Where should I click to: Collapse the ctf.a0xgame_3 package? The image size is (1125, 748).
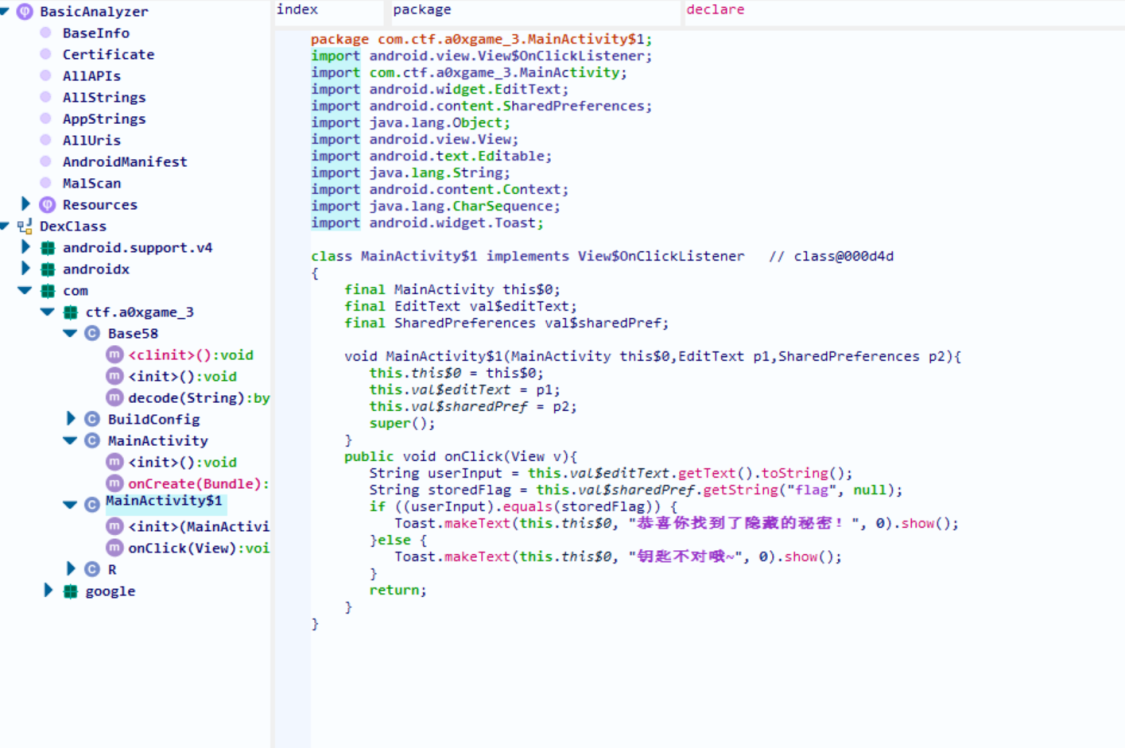tap(47, 312)
